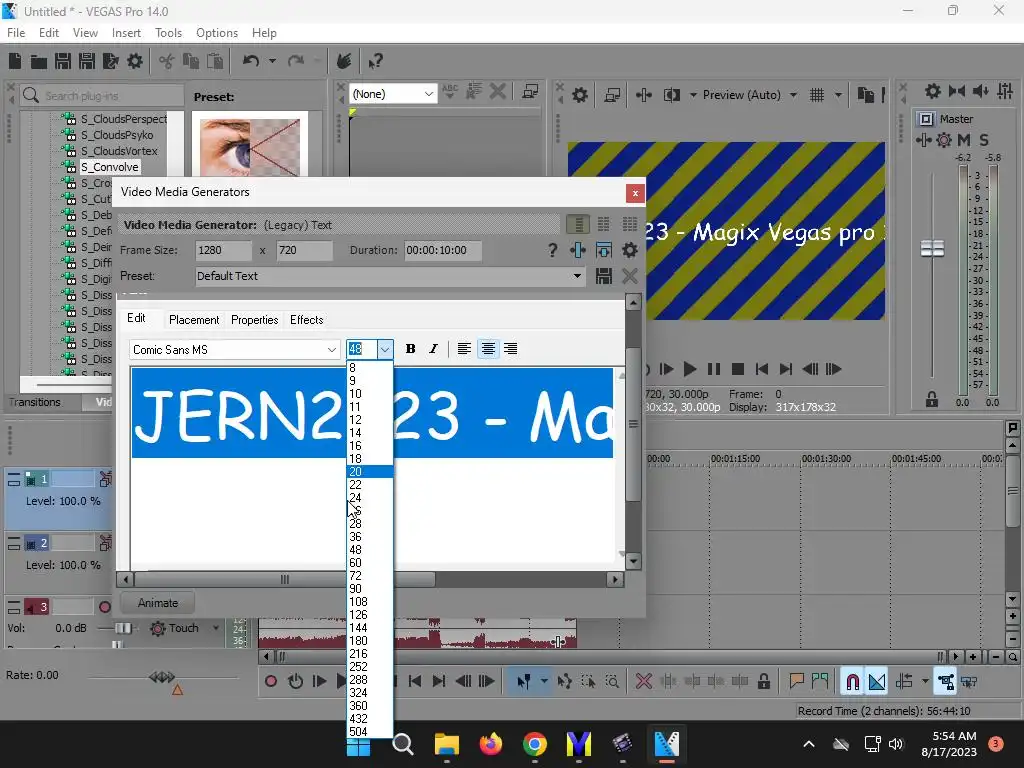
Task: Open project Properties gear in main toolbar
Action: (135, 61)
